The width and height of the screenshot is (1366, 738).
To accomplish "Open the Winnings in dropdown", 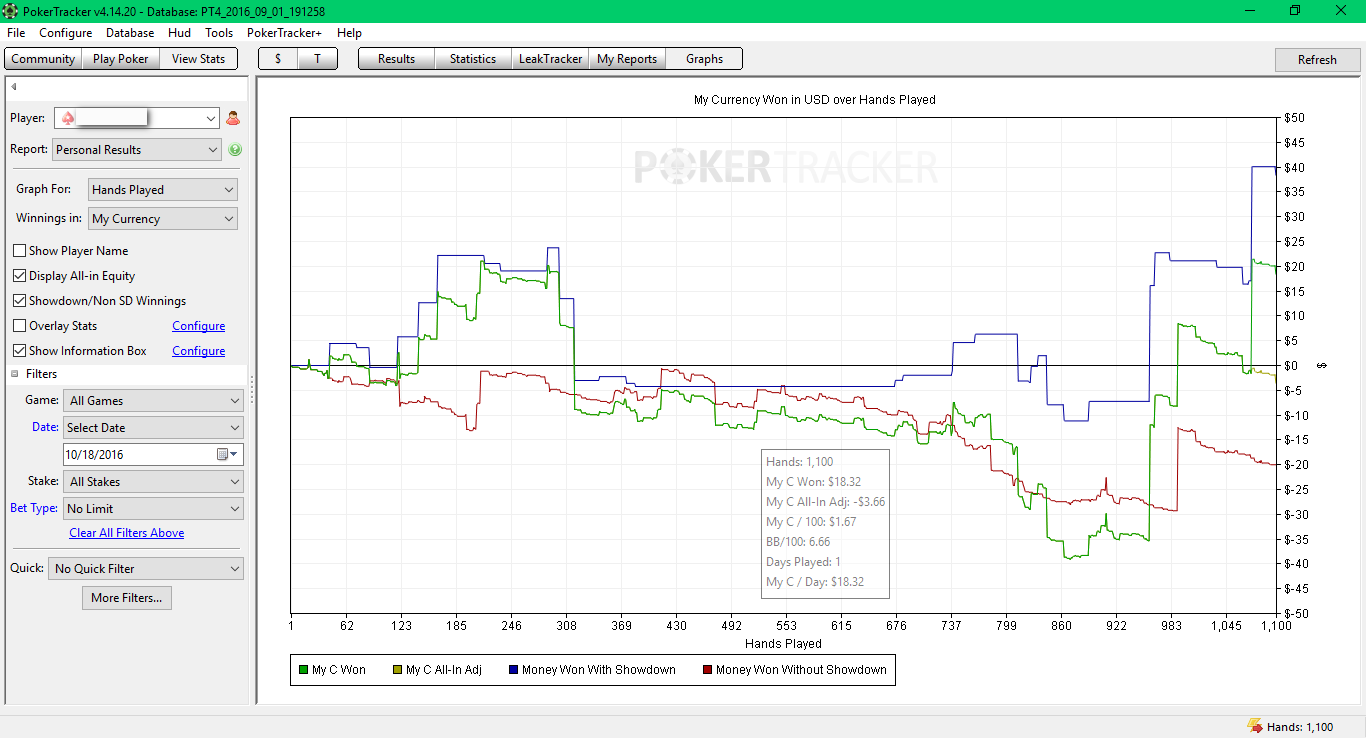I will tap(163, 219).
